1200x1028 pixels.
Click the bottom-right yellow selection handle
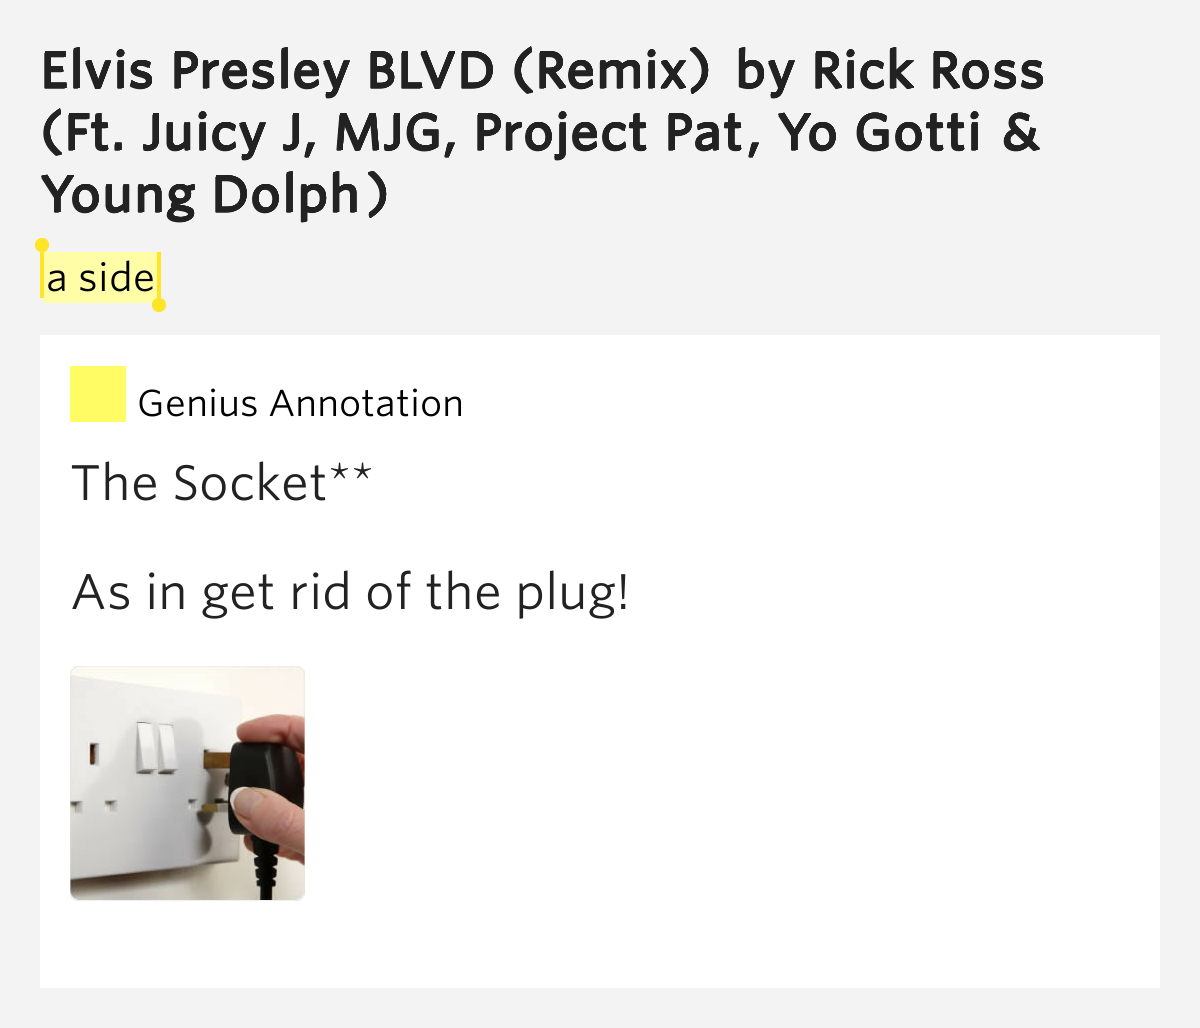click(158, 304)
